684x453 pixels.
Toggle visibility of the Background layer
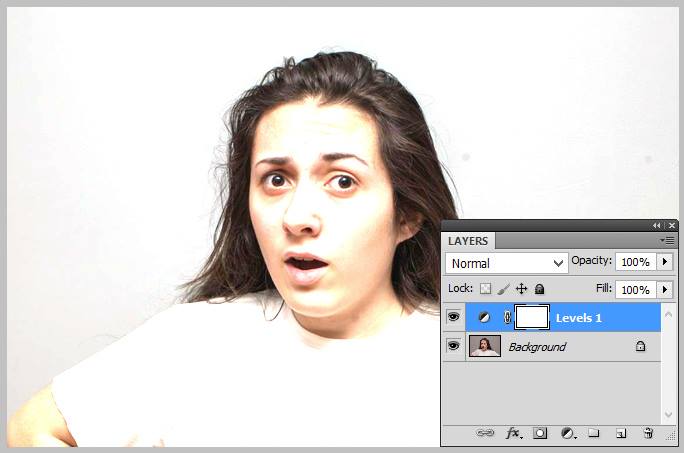click(x=454, y=346)
